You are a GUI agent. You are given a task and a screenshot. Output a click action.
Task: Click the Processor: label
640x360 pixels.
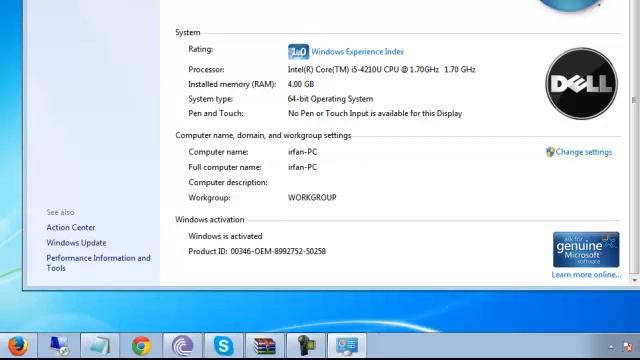click(207, 69)
